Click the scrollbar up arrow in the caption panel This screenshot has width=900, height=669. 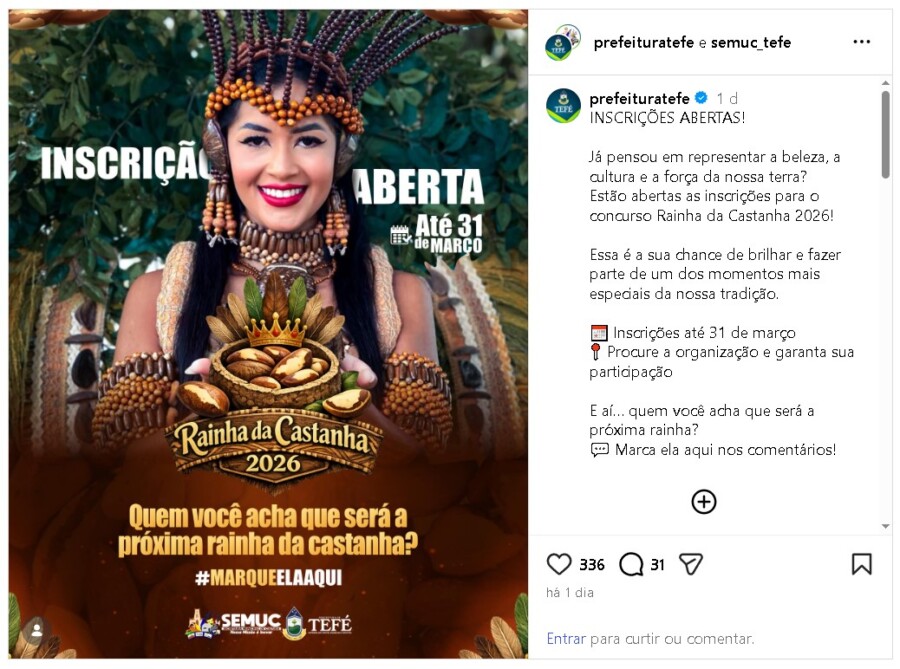pos(886,83)
